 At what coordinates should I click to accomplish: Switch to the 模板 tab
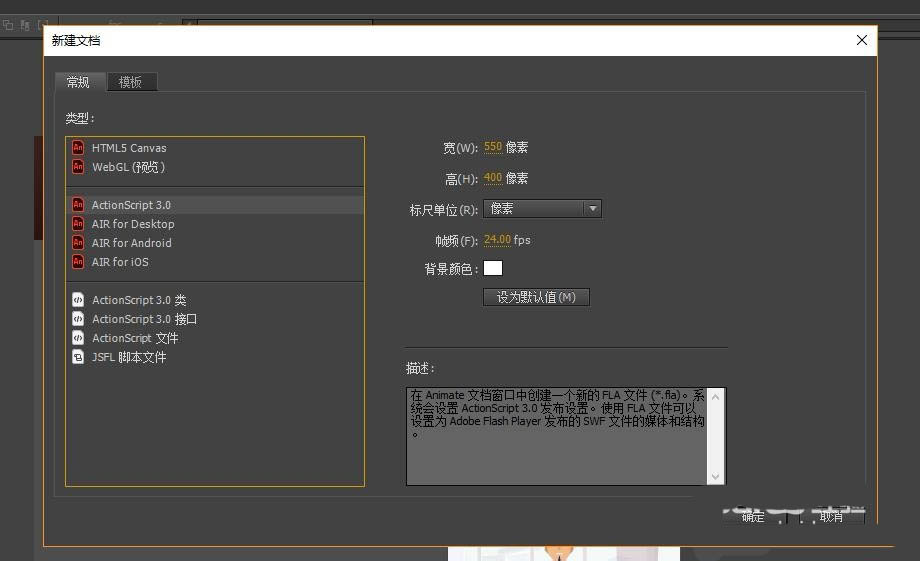click(131, 82)
